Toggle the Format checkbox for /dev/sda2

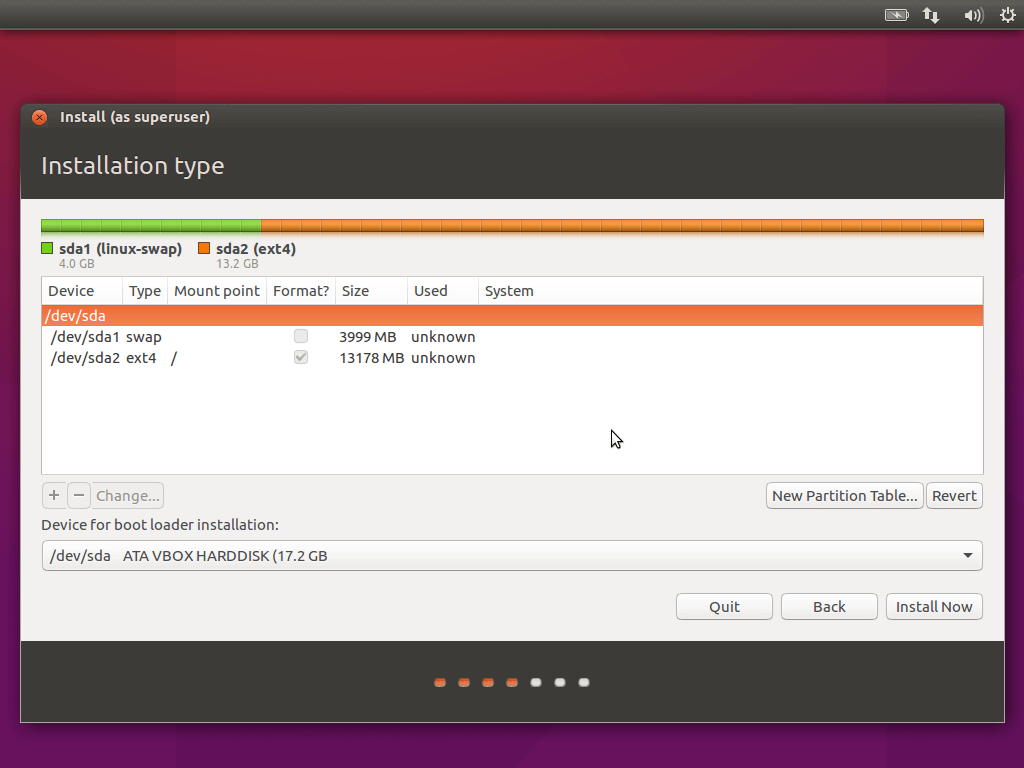(x=301, y=357)
